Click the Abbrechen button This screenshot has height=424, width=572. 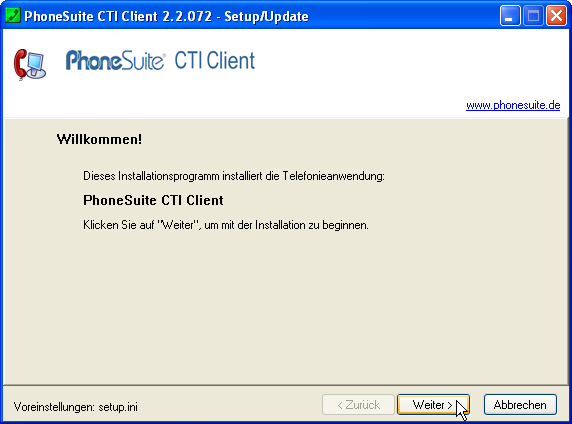[520, 404]
